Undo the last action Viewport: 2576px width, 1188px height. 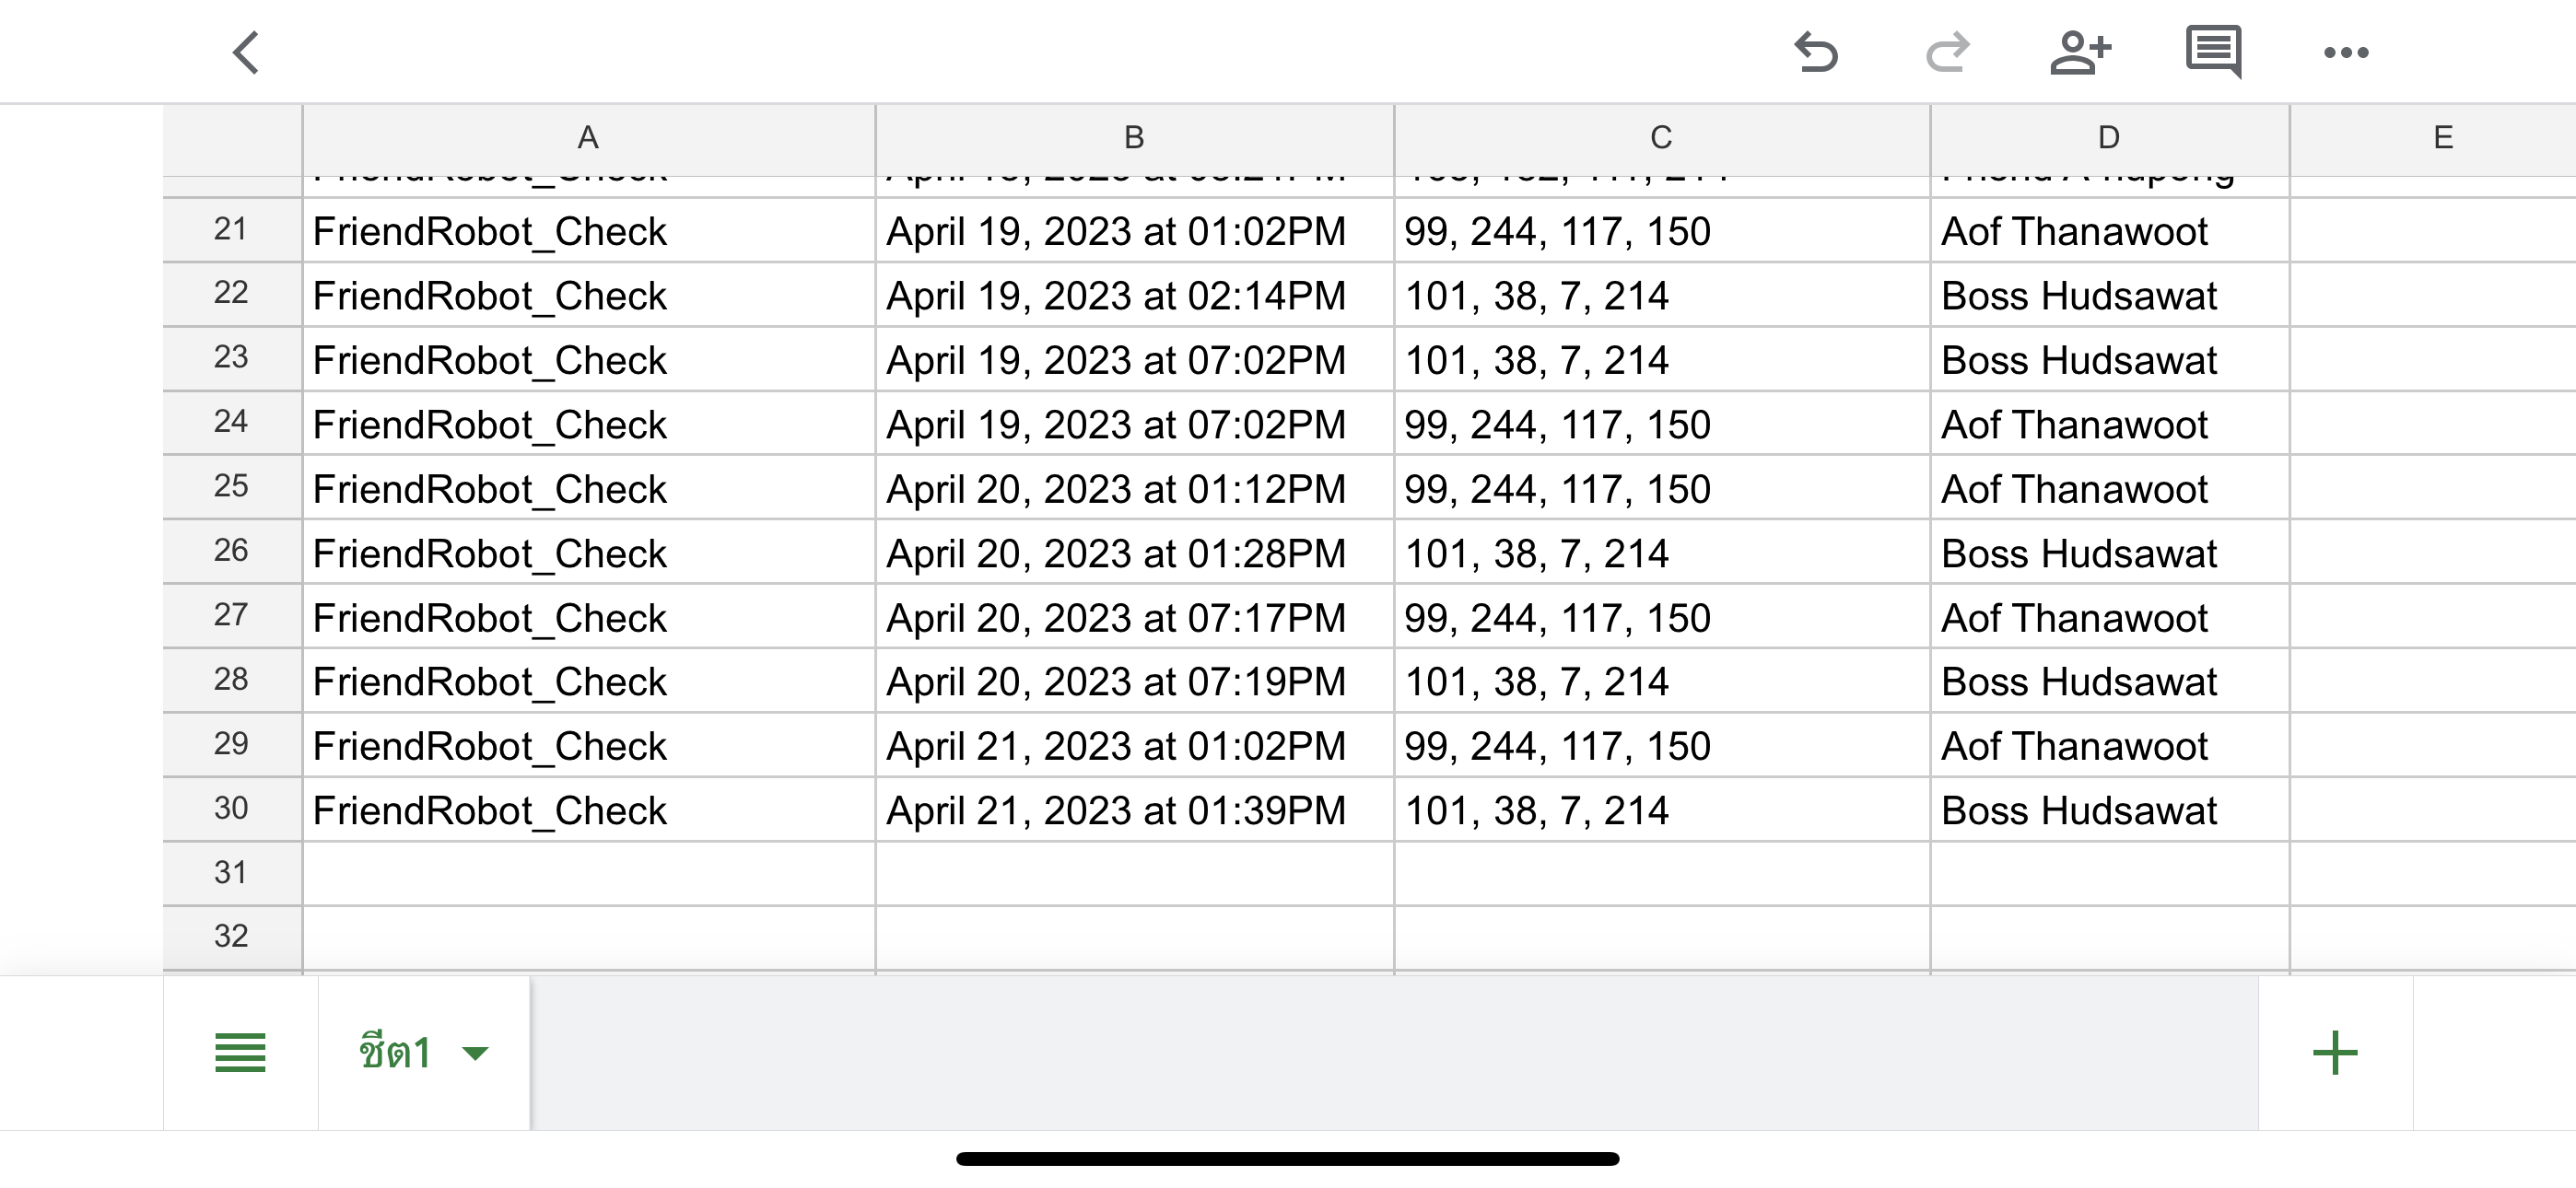point(1815,52)
